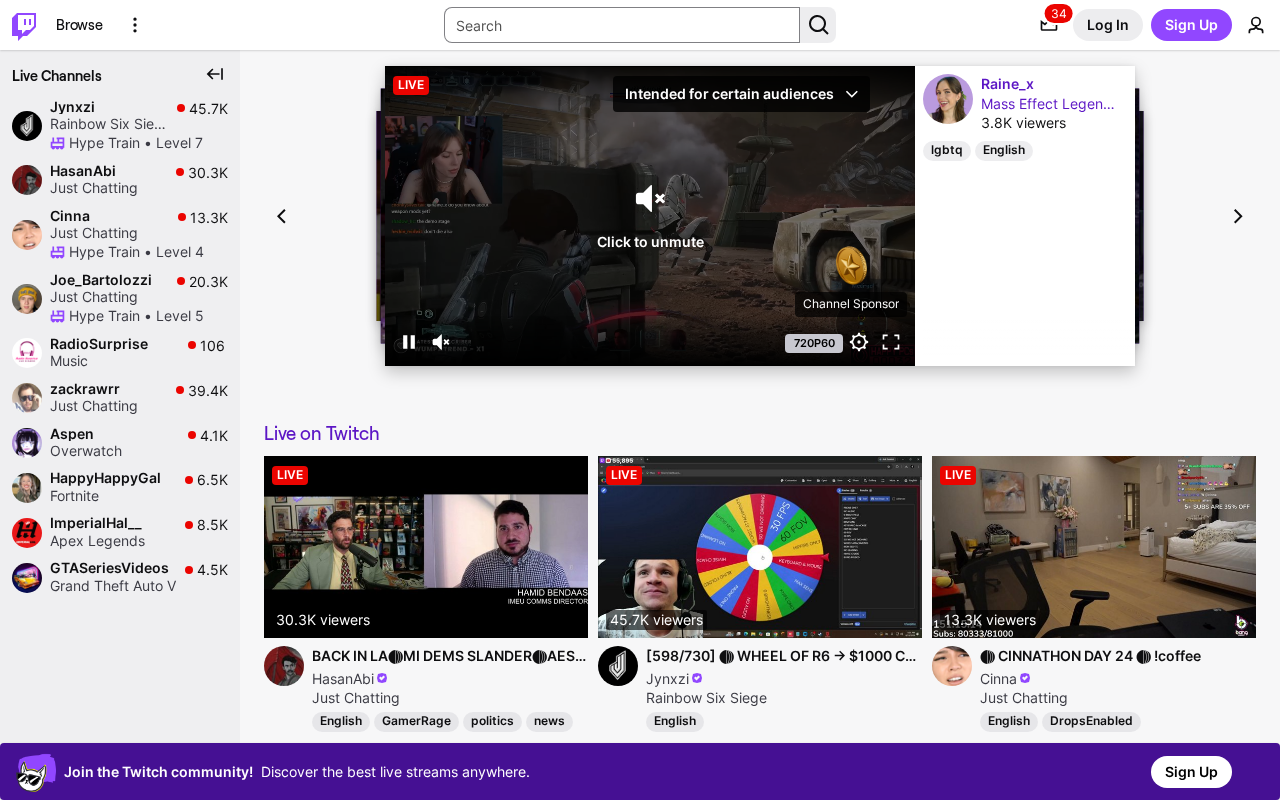Open the WHEEL OF R6 stream title
Screen dimensions: 1280x800
point(781,656)
